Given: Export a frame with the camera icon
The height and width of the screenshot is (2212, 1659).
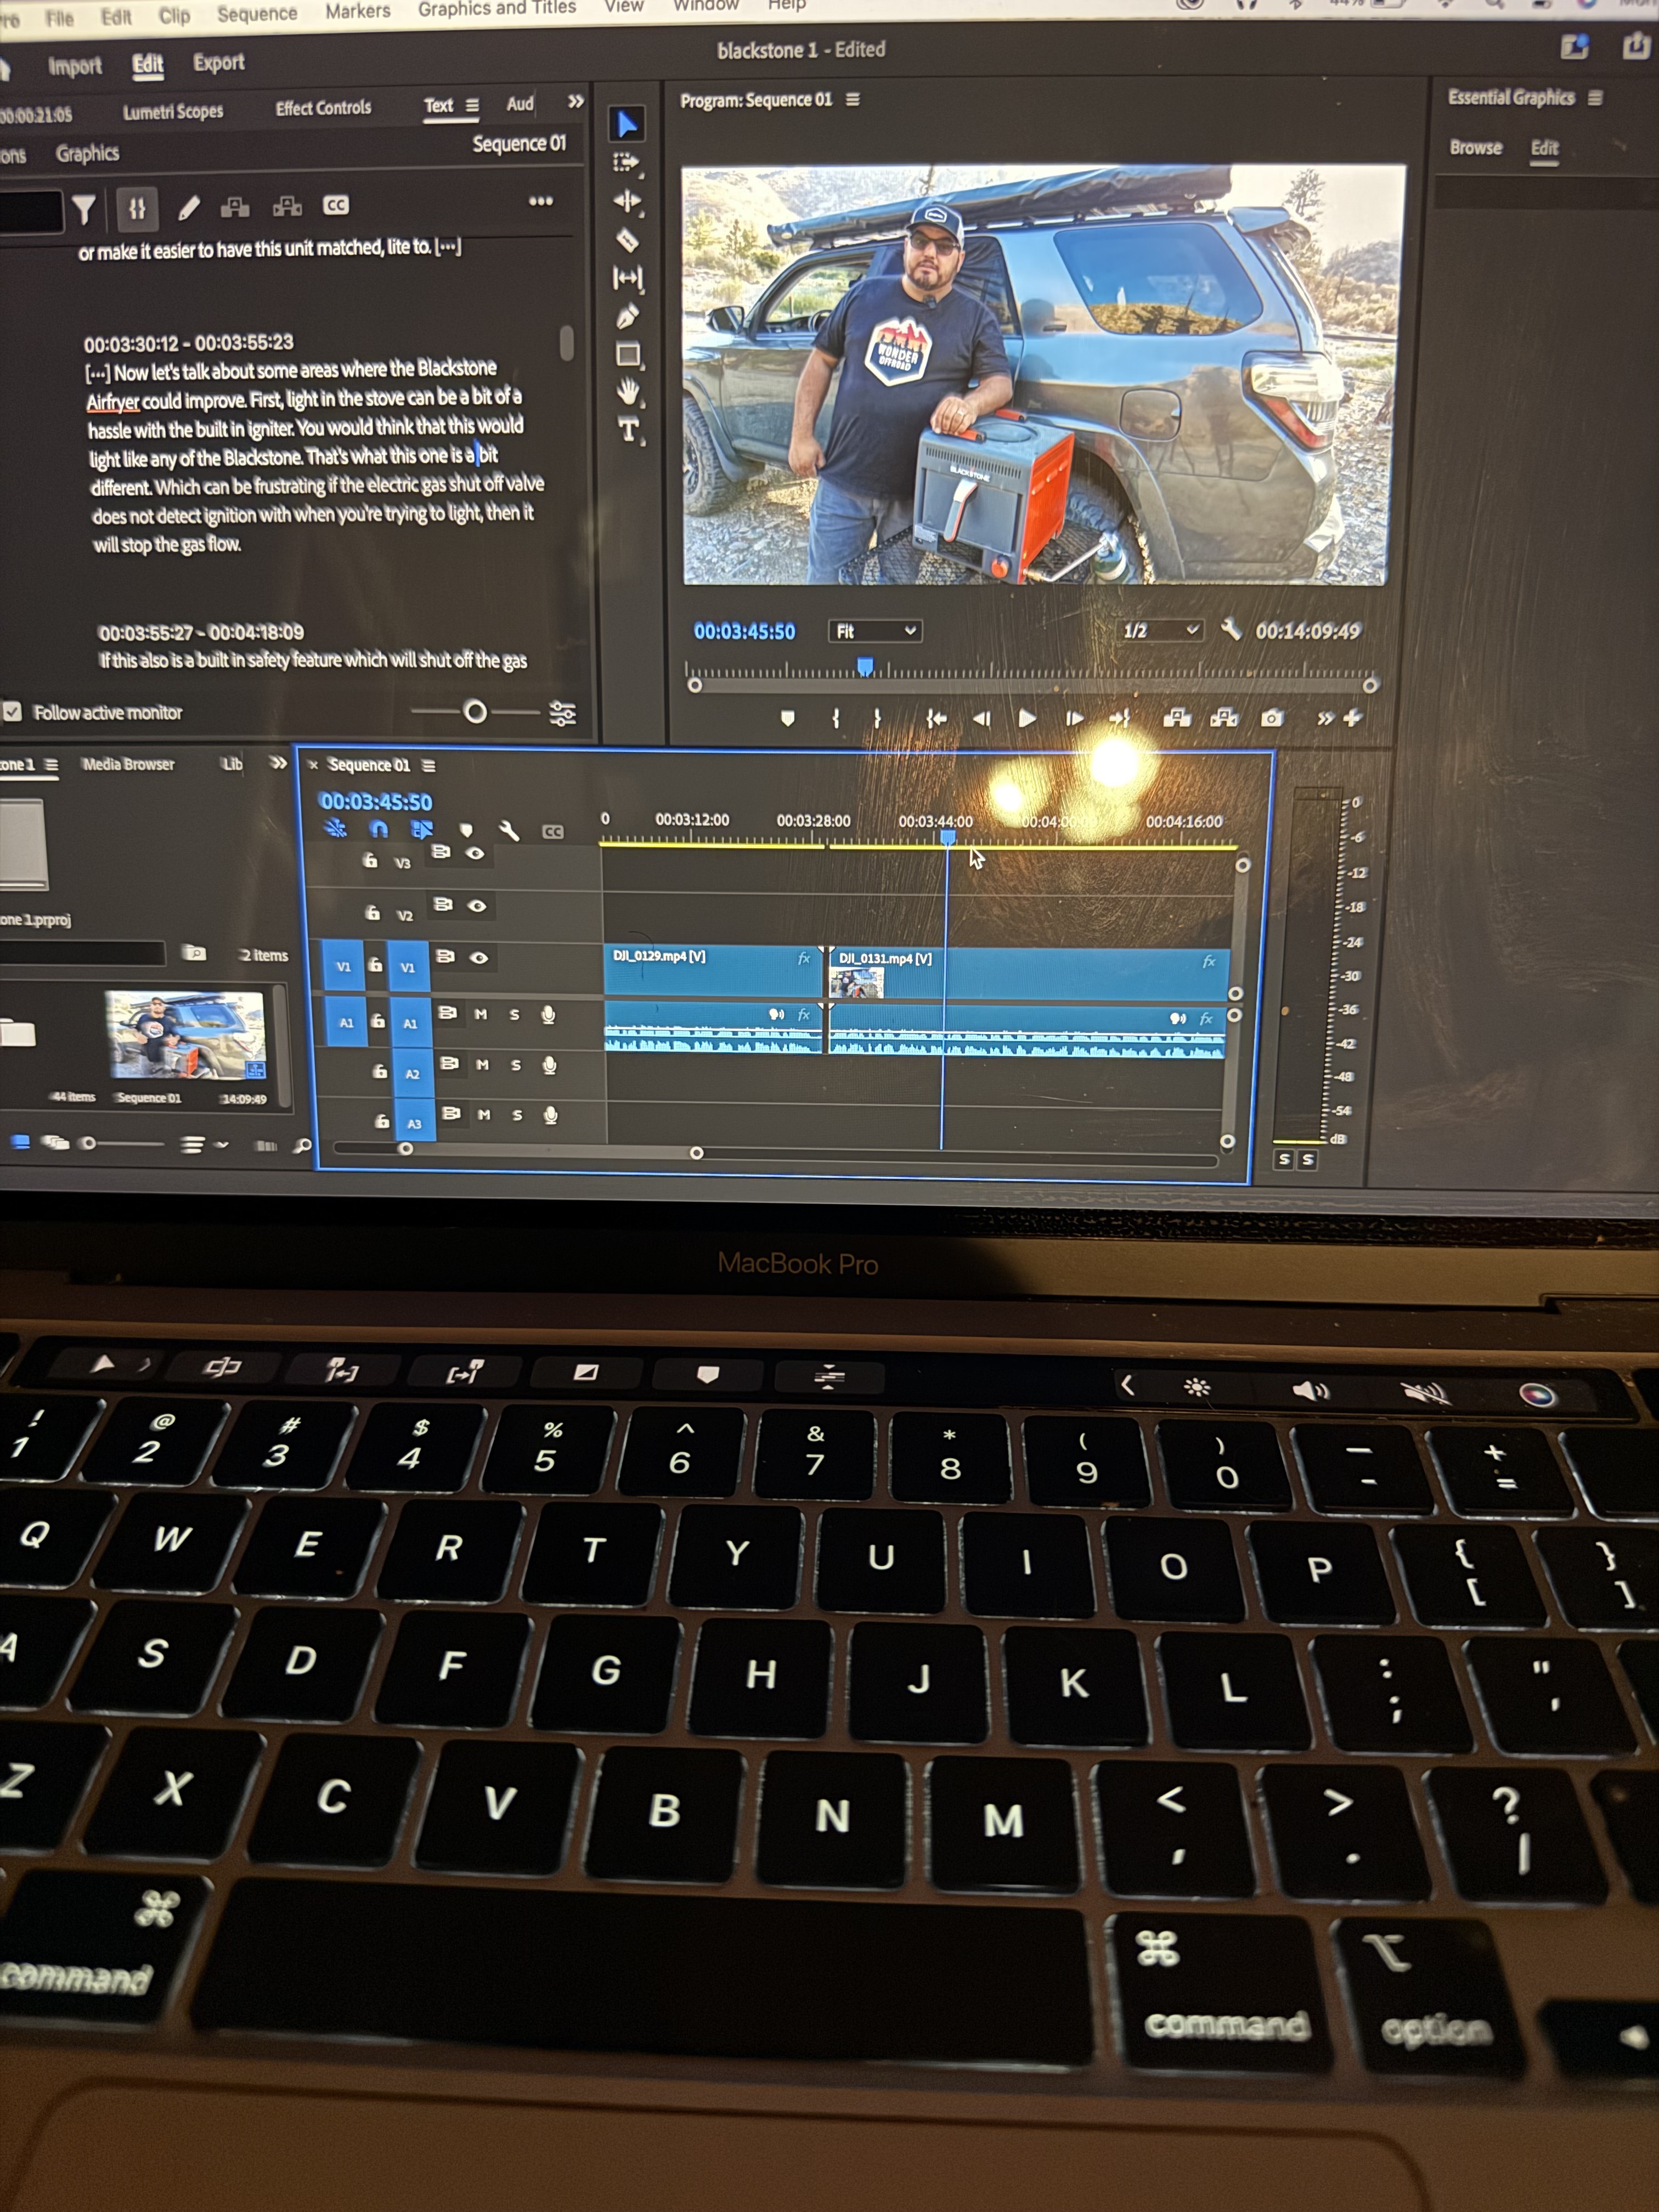Looking at the screenshot, I should point(1271,718).
